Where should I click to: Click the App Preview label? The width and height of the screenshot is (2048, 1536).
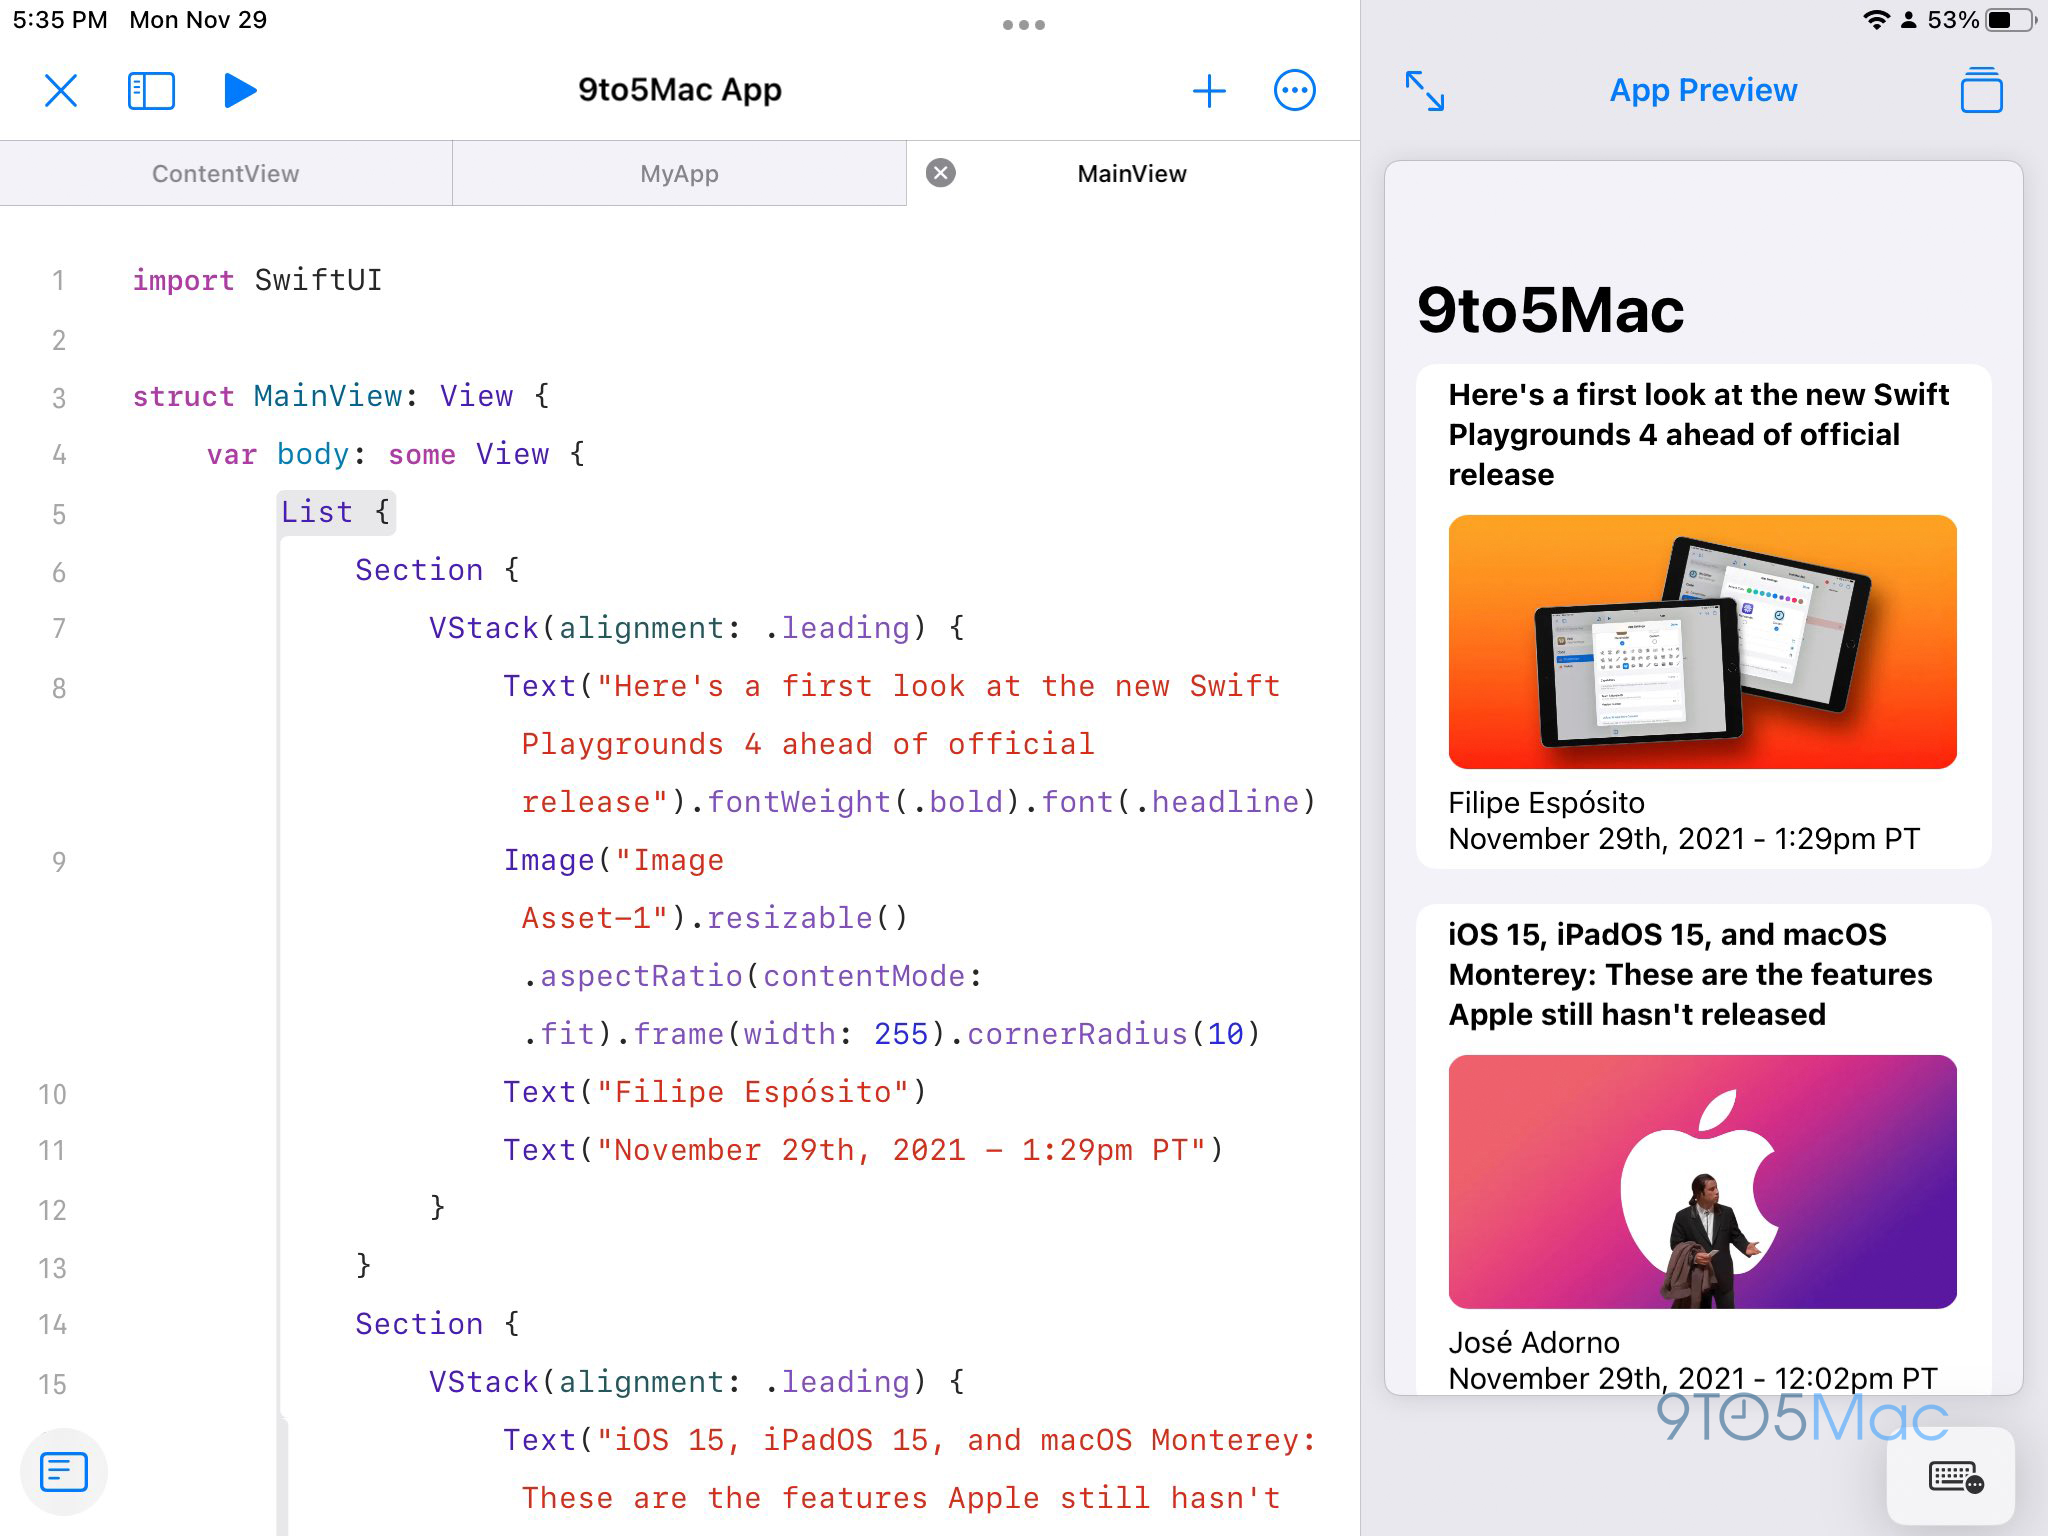1702,90
